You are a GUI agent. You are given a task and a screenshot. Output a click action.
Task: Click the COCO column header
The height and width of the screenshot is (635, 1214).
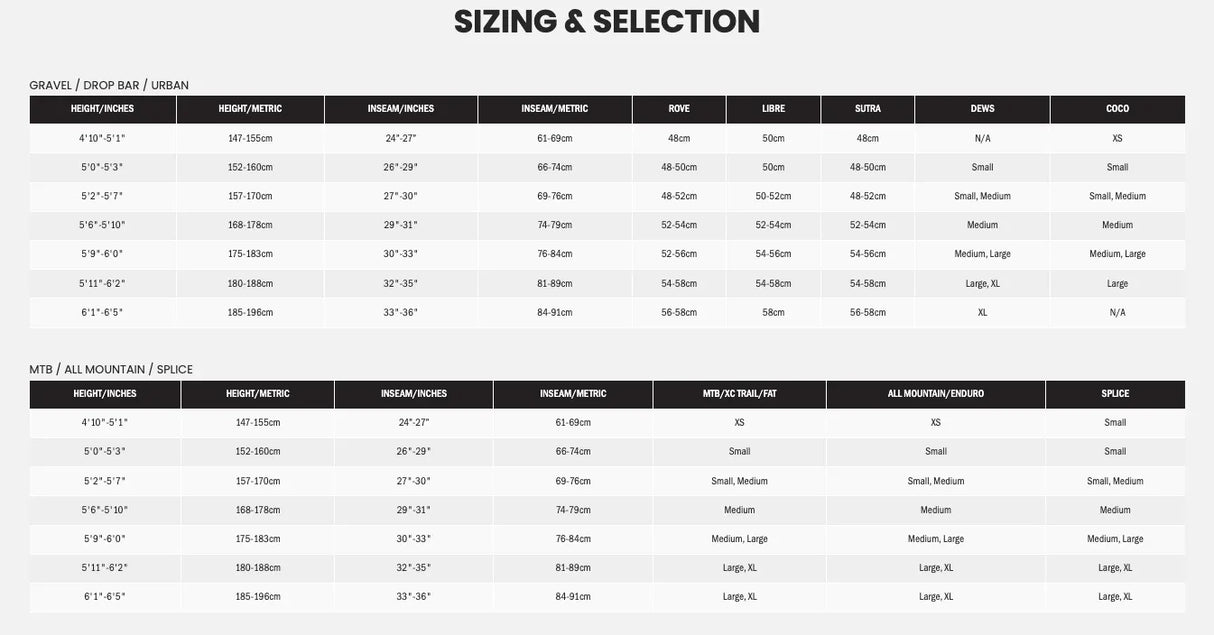click(1117, 109)
